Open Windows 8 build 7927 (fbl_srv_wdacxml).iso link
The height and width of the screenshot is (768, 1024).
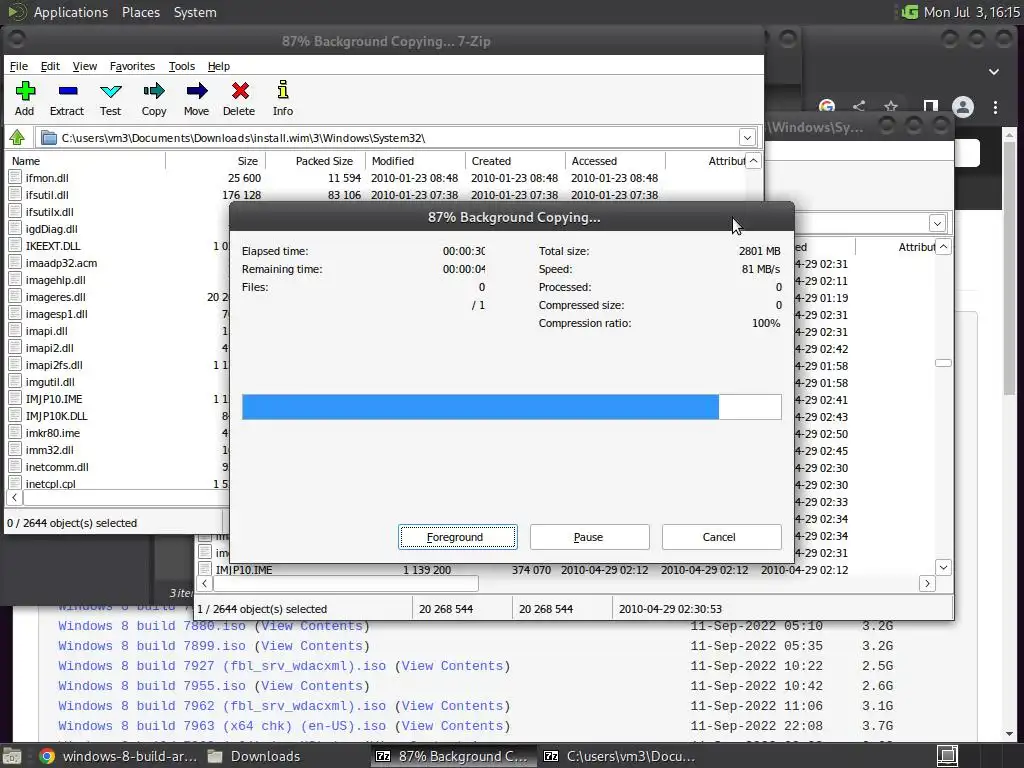coord(222,665)
